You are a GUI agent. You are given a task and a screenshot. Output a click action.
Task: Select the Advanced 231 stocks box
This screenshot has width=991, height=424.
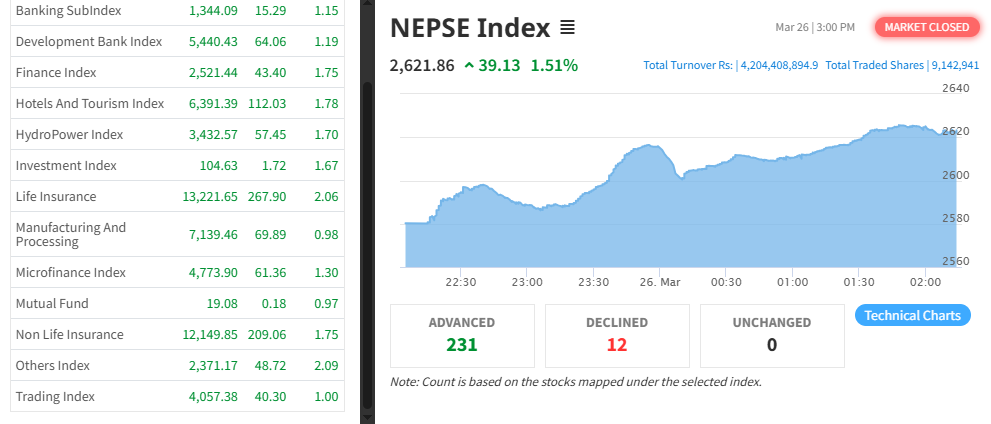click(x=462, y=336)
